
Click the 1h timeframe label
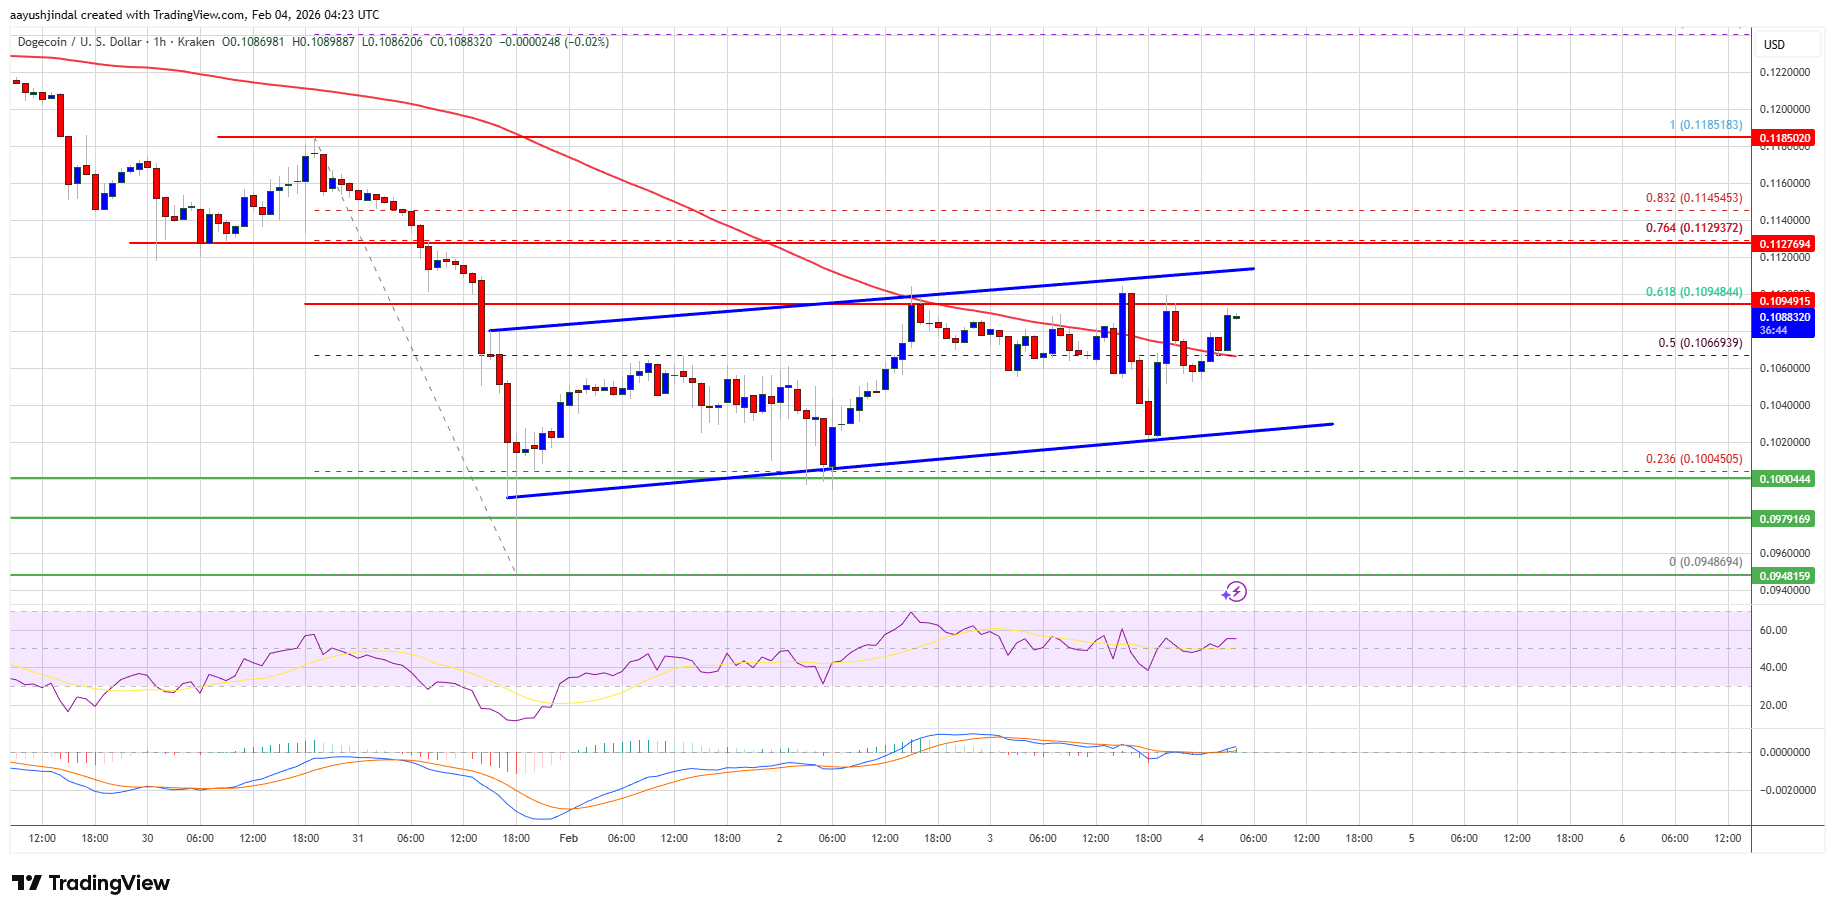tap(160, 42)
